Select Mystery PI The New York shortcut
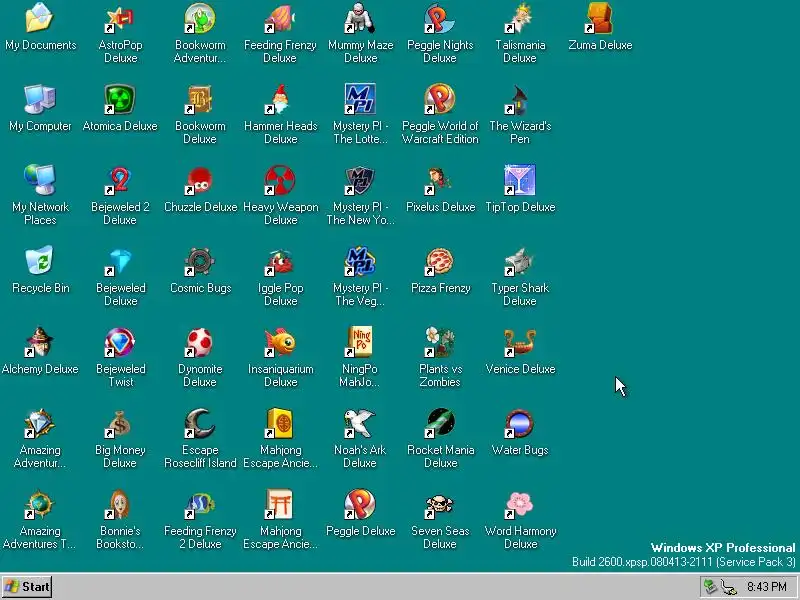The image size is (800, 600). pos(360,180)
